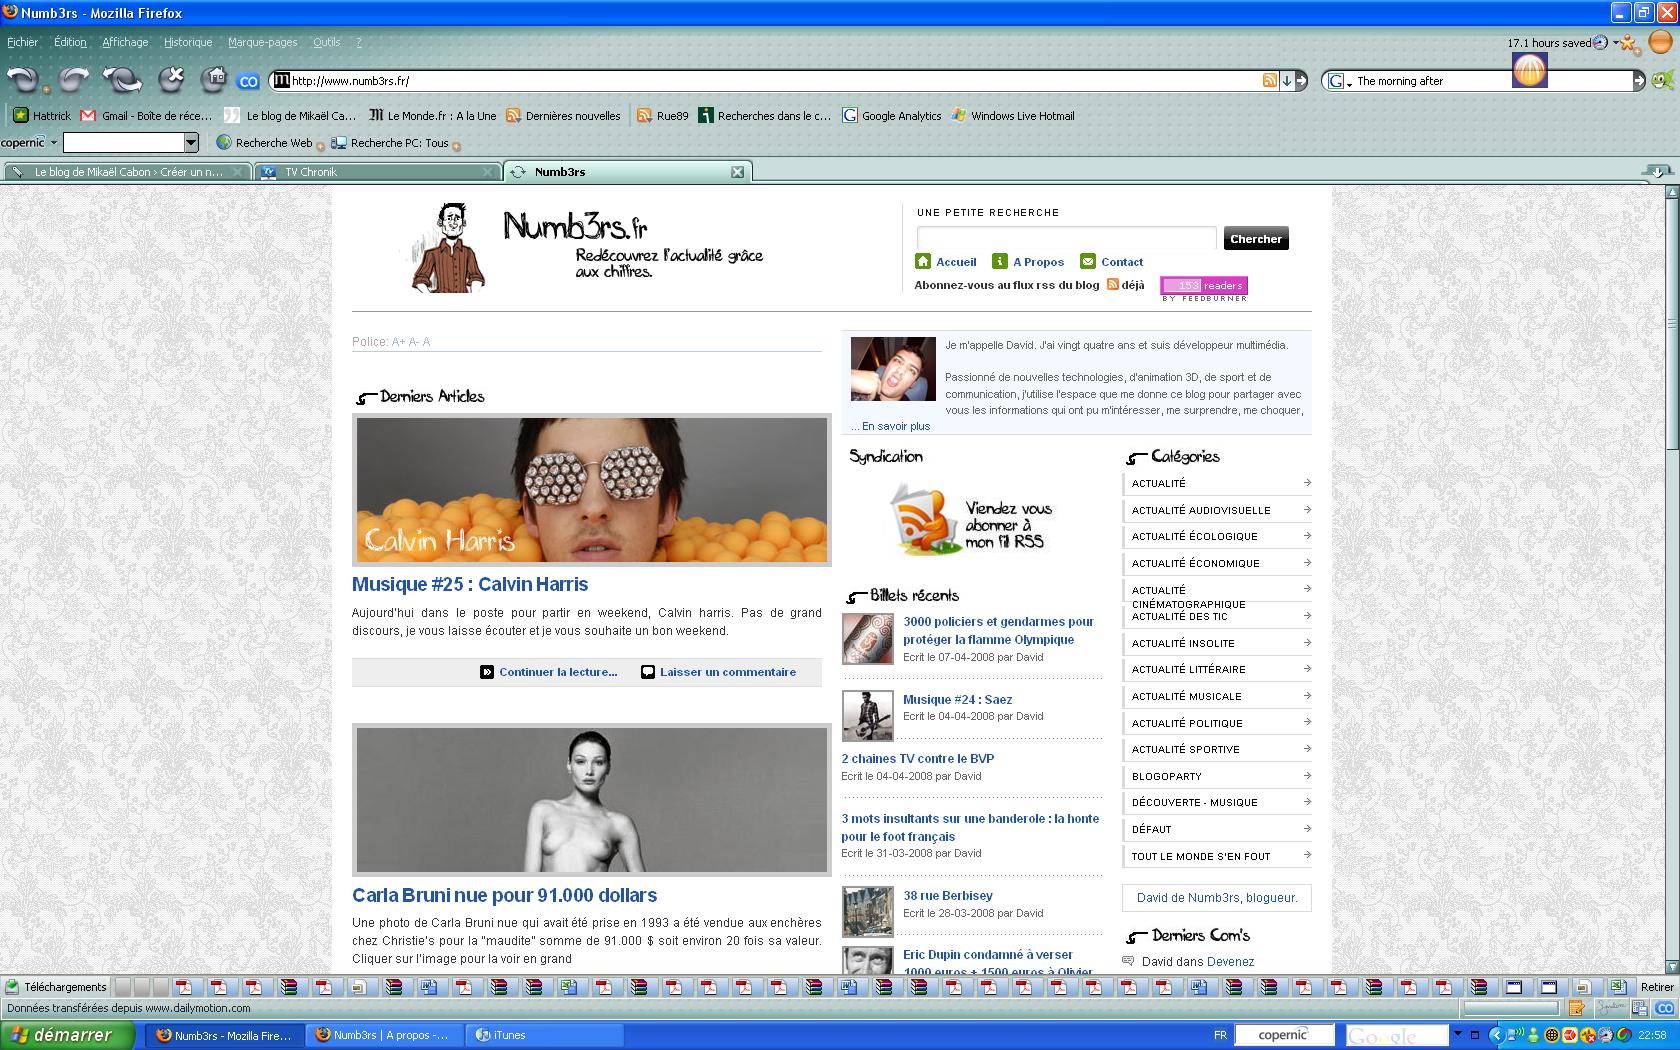Screen dimensions: 1680x1050
Task: Open the Marque-pages menu
Action: click(262, 42)
